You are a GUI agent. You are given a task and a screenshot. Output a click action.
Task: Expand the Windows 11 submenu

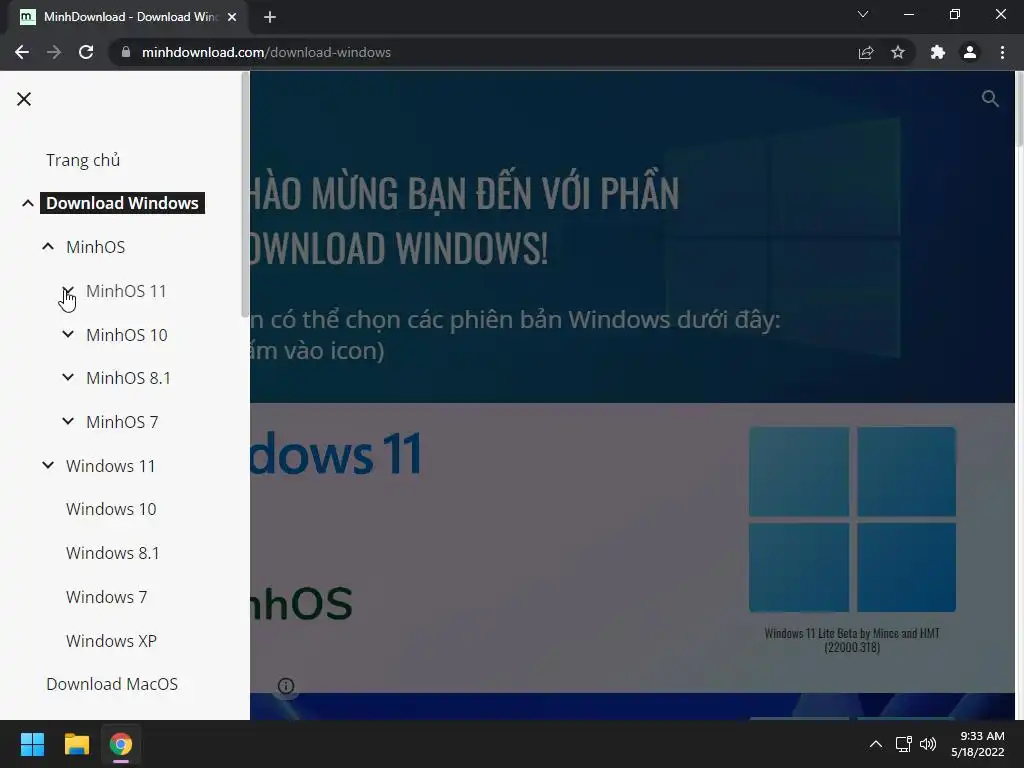point(48,466)
